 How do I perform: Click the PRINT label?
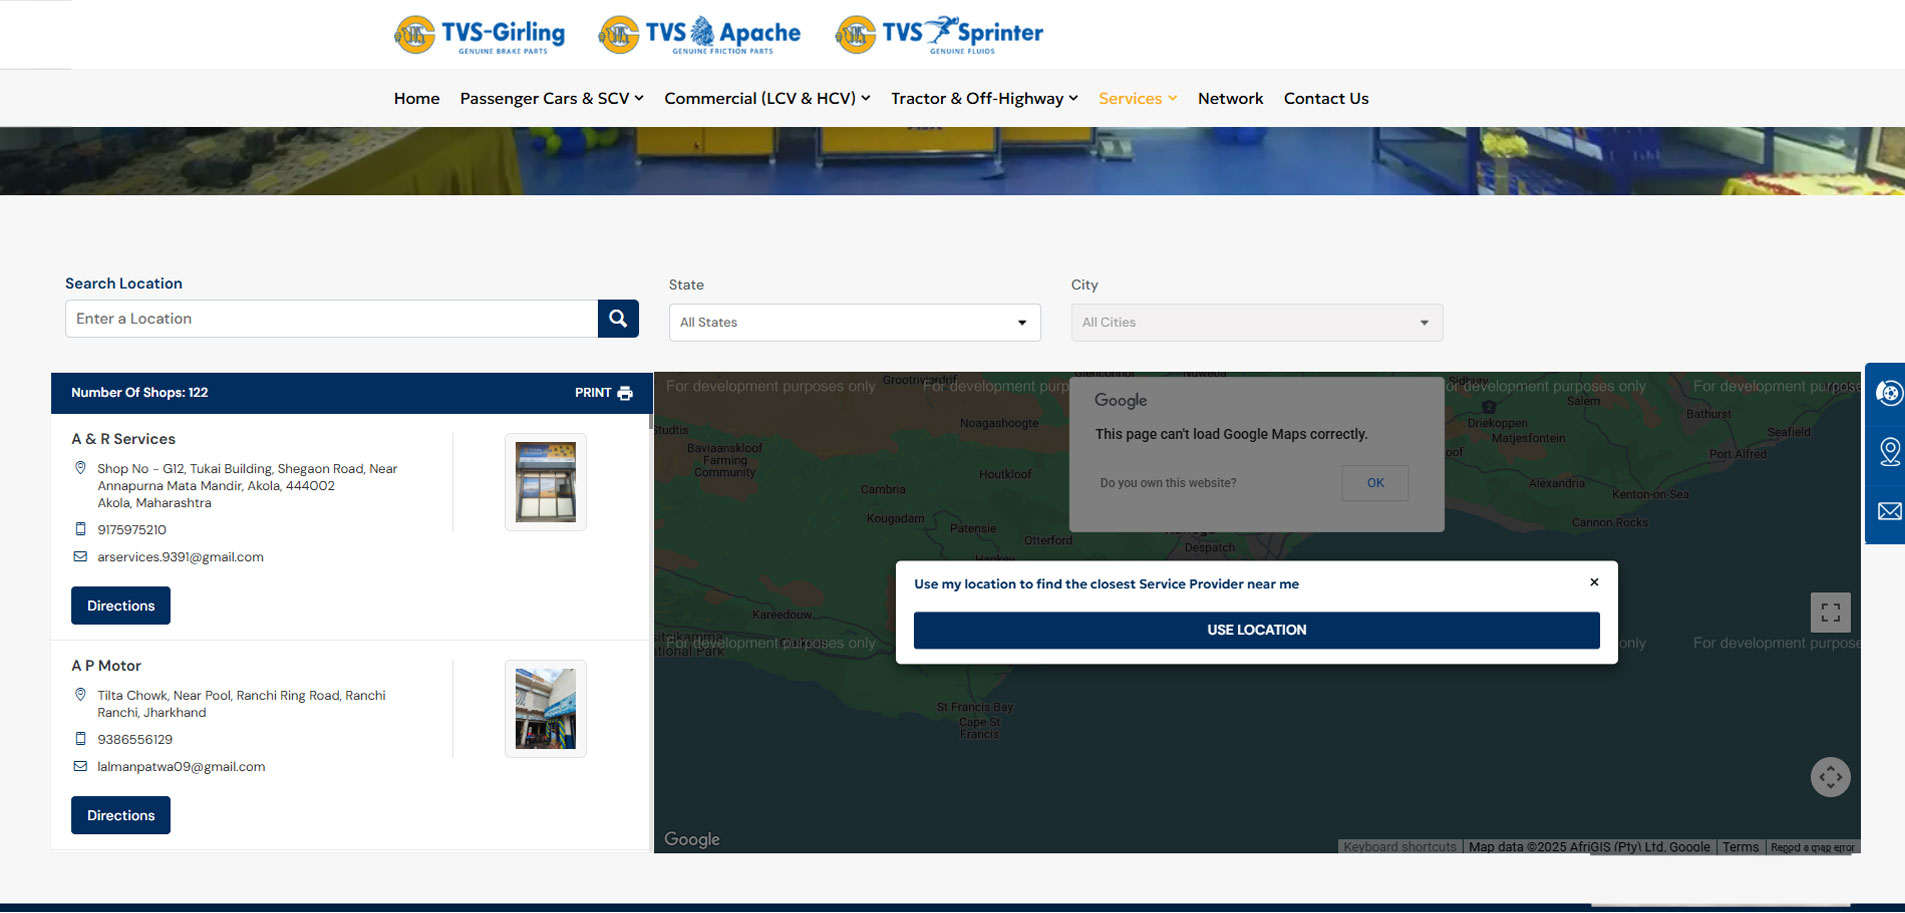click(593, 393)
